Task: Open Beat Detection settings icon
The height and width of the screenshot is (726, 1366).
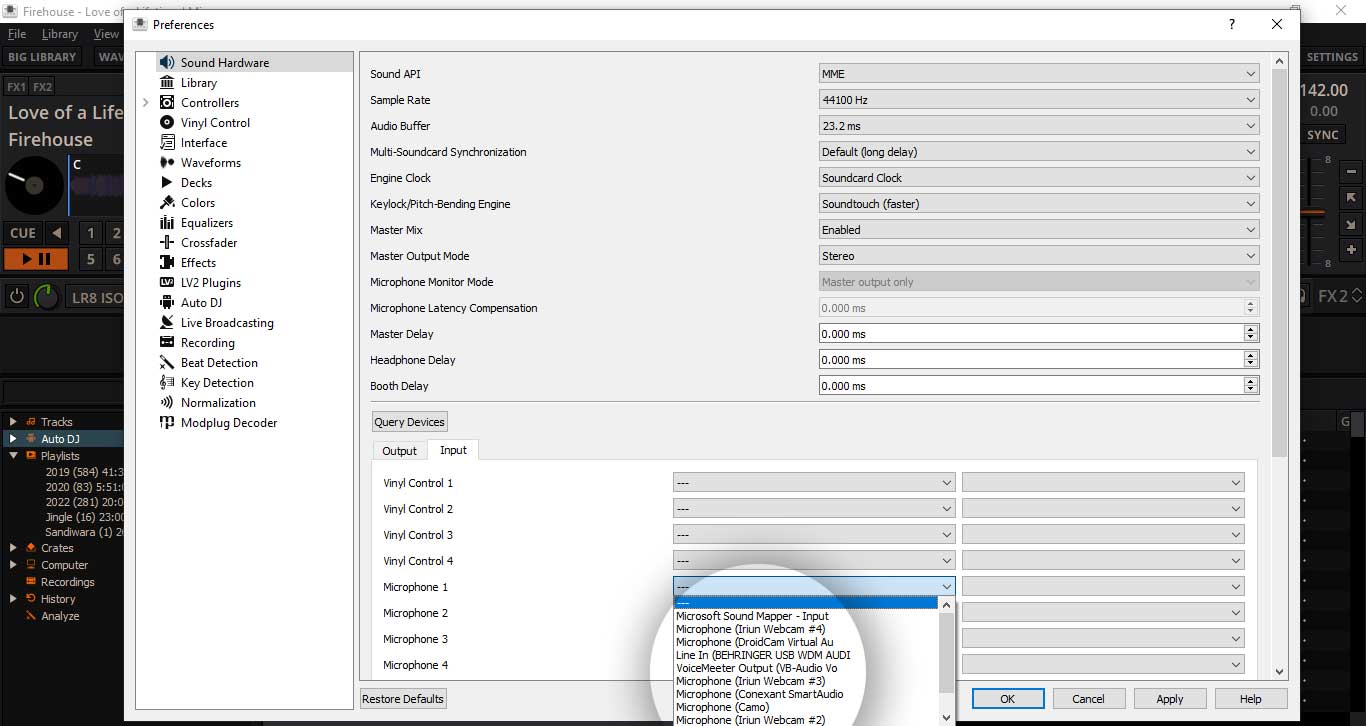Action: pos(167,363)
